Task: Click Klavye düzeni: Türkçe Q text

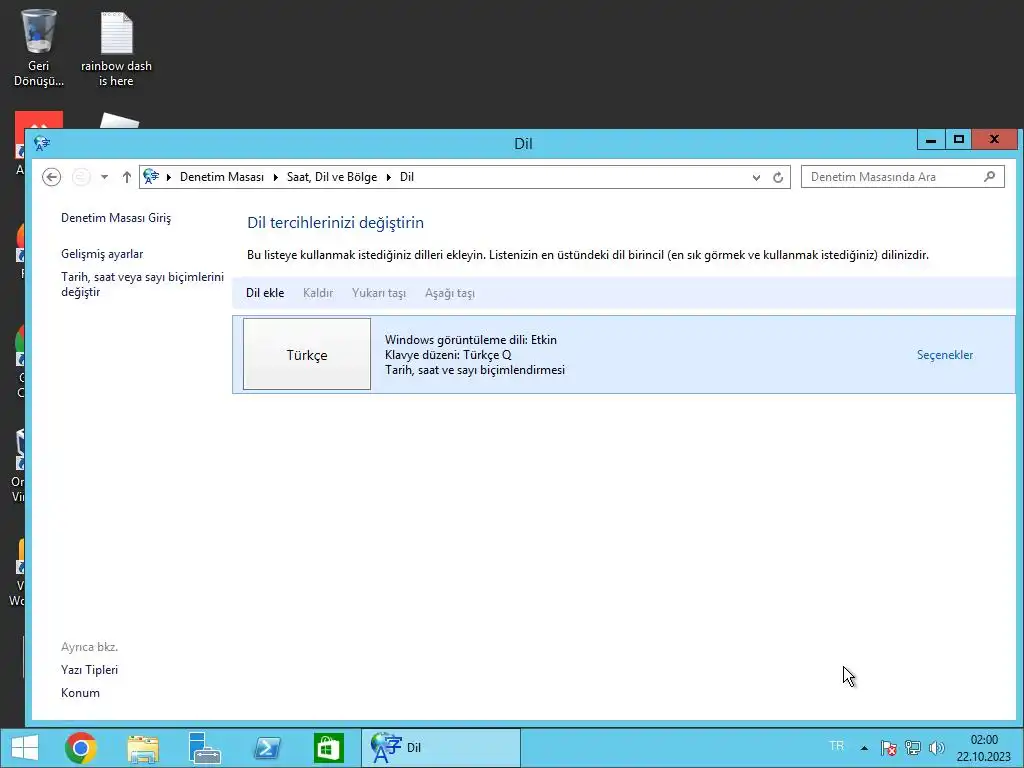Action: click(x=448, y=355)
